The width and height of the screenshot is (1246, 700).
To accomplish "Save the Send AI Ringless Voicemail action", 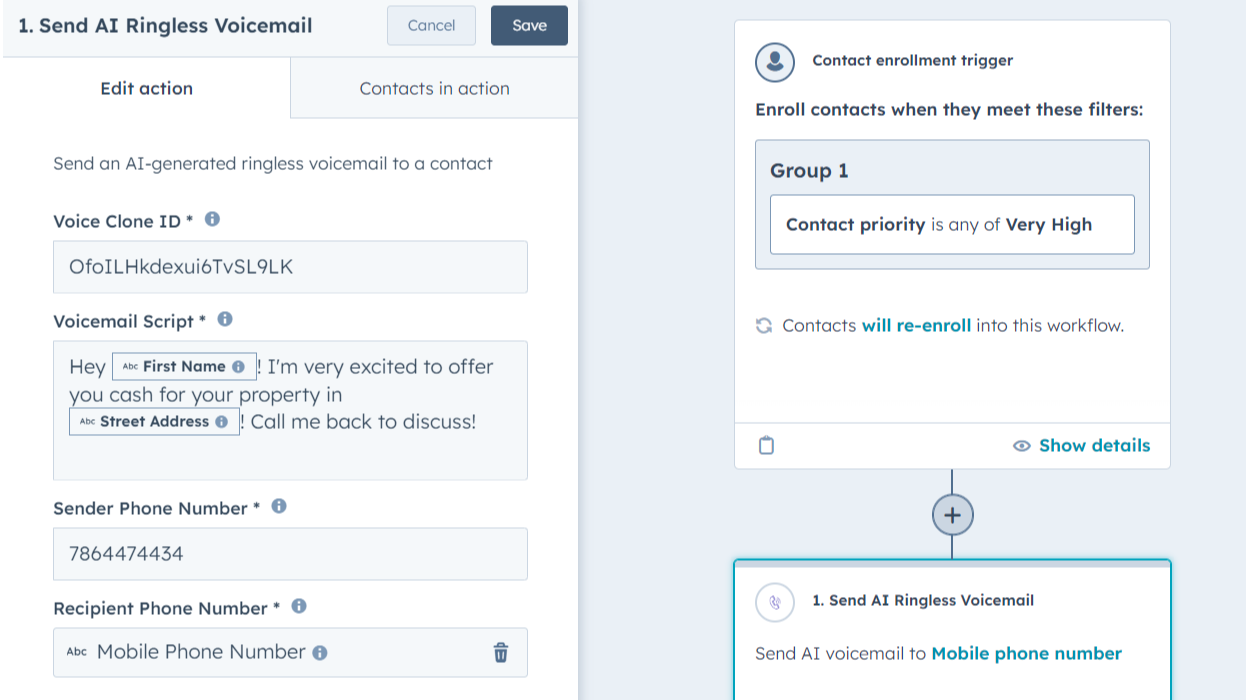I will [529, 25].
